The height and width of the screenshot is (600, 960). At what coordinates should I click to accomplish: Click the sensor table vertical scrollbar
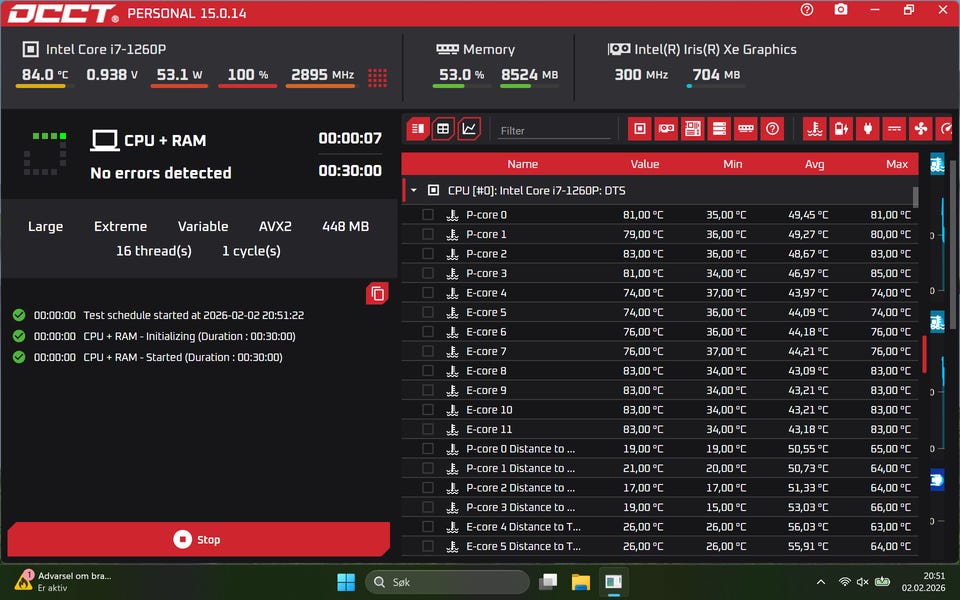click(x=915, y=197)
